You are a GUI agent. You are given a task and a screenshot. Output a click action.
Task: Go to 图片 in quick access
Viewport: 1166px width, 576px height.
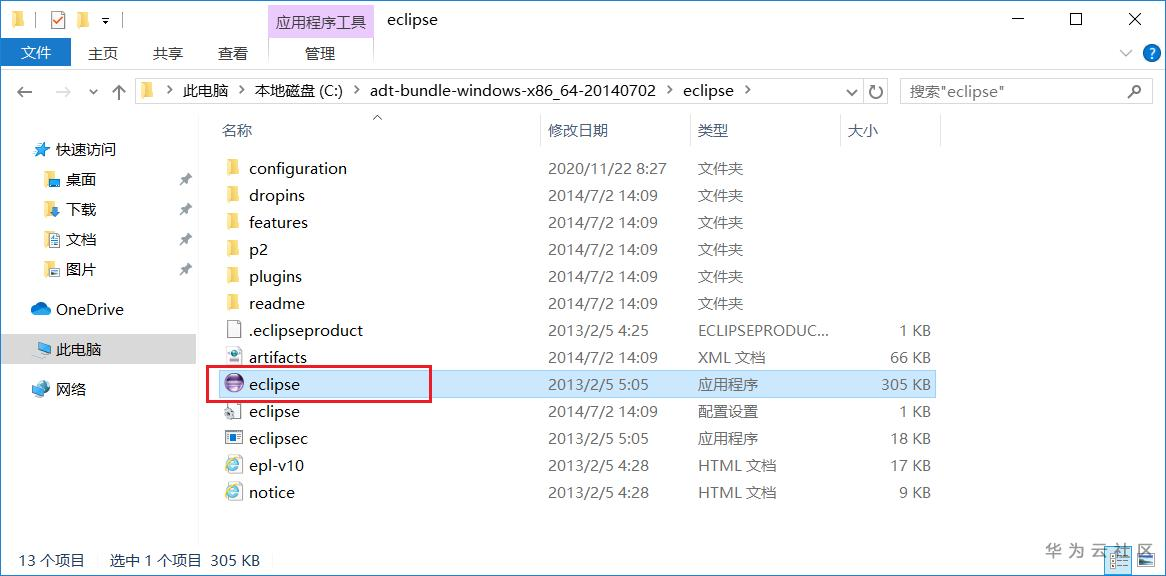click(70, 269)
